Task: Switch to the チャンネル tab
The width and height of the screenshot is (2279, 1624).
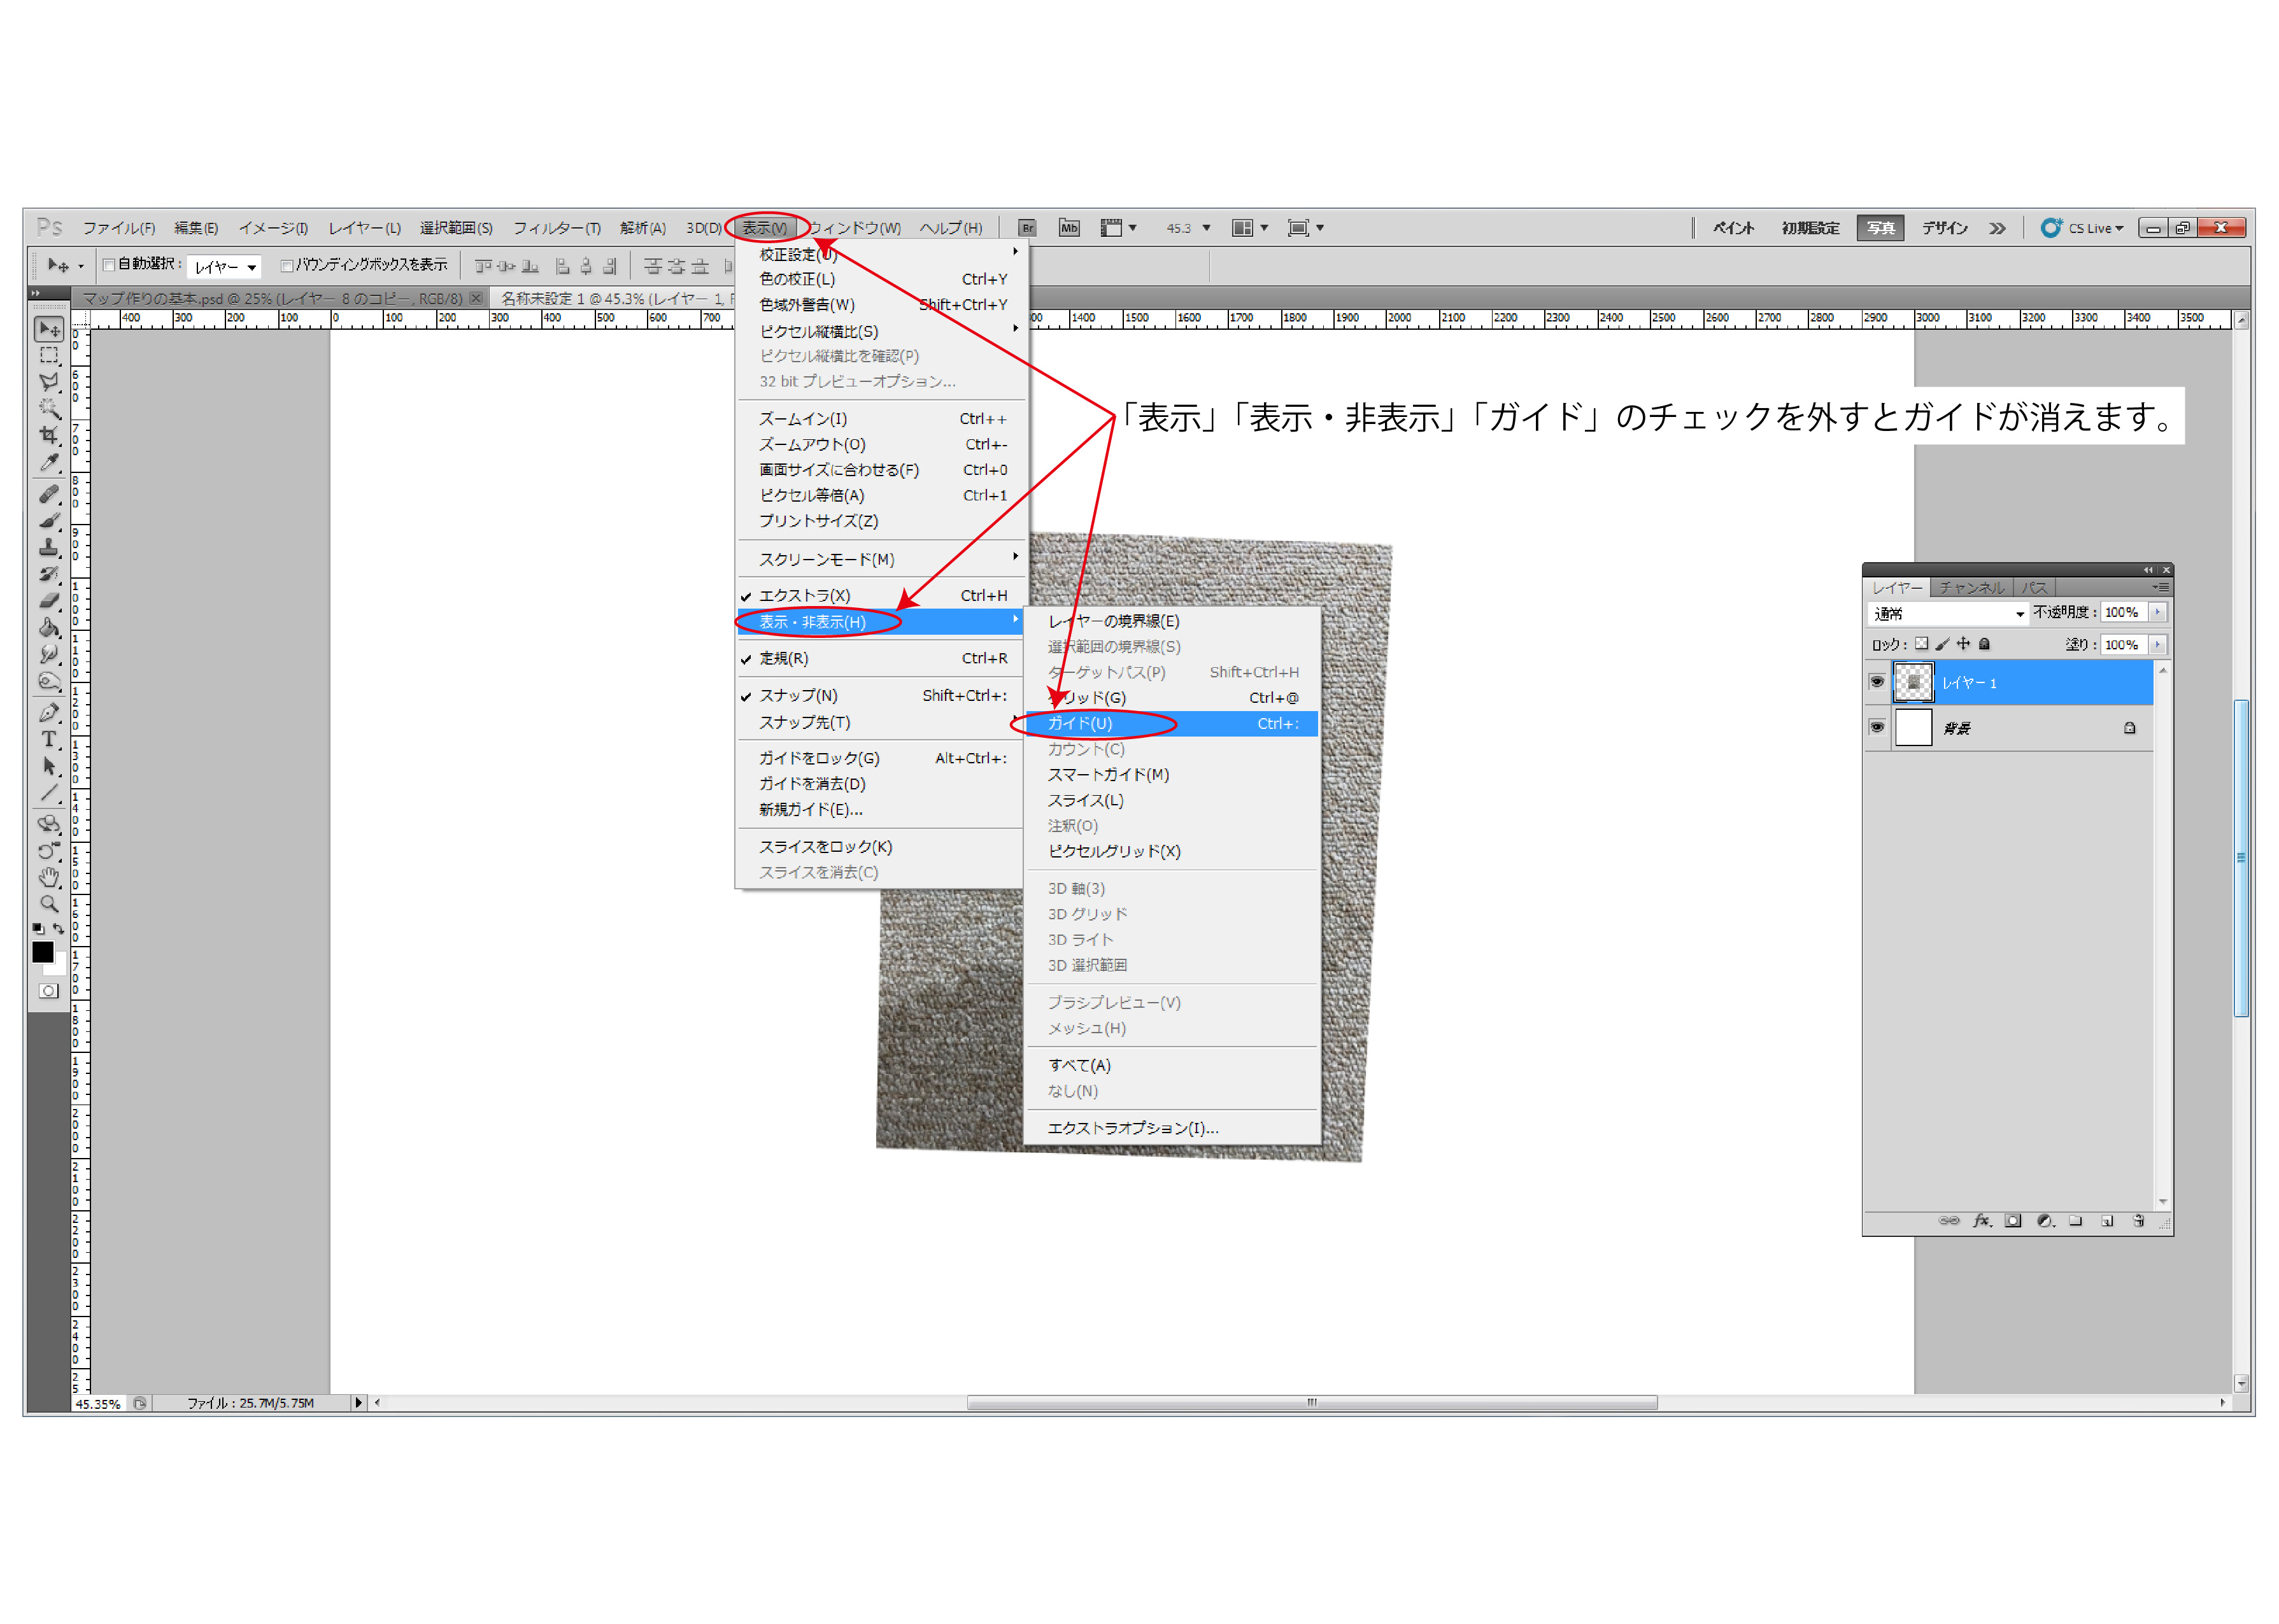Action: [x=1971, y=588]
